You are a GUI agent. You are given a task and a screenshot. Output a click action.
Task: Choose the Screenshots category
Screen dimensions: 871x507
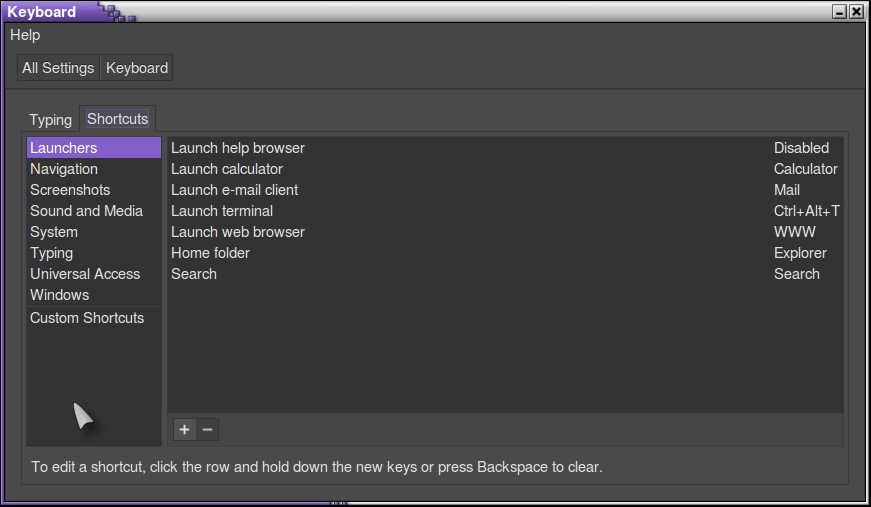pyautogui.click(x=70, y=190)
